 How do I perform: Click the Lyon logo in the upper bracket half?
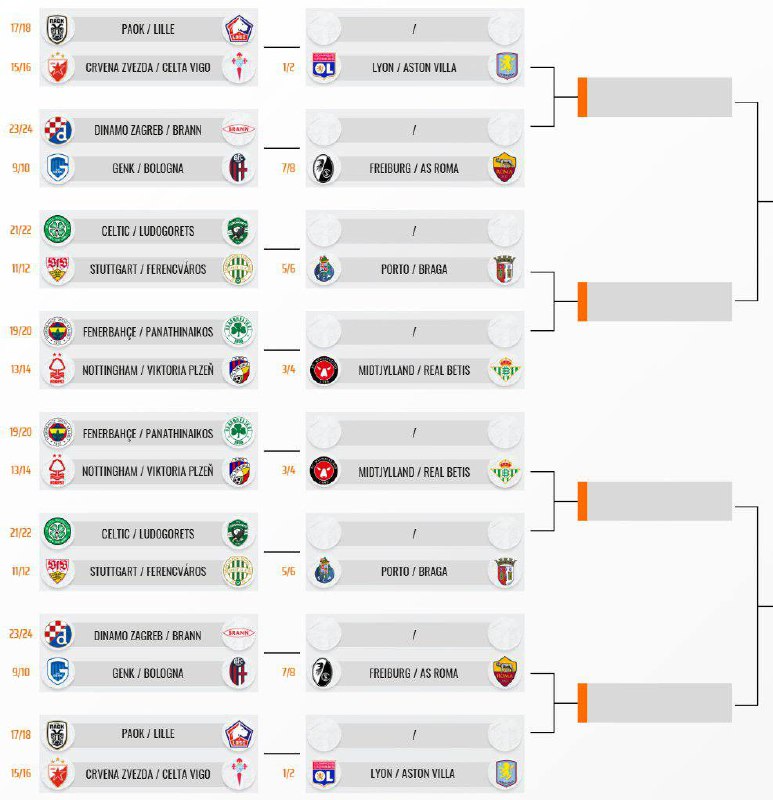[x=325, y=67]
